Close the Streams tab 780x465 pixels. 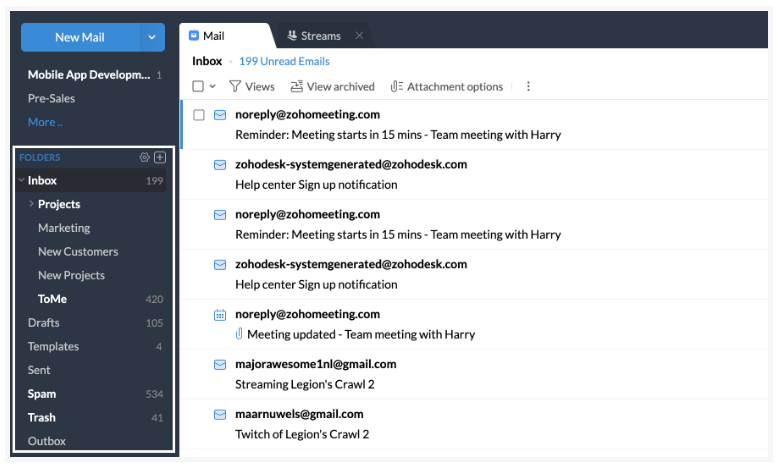[359, 36]
